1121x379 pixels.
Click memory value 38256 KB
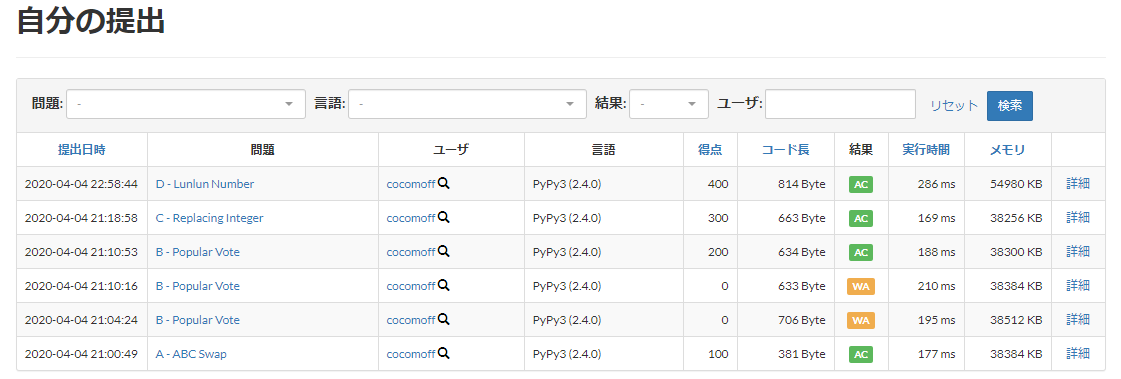click(x=1016, y=218)
